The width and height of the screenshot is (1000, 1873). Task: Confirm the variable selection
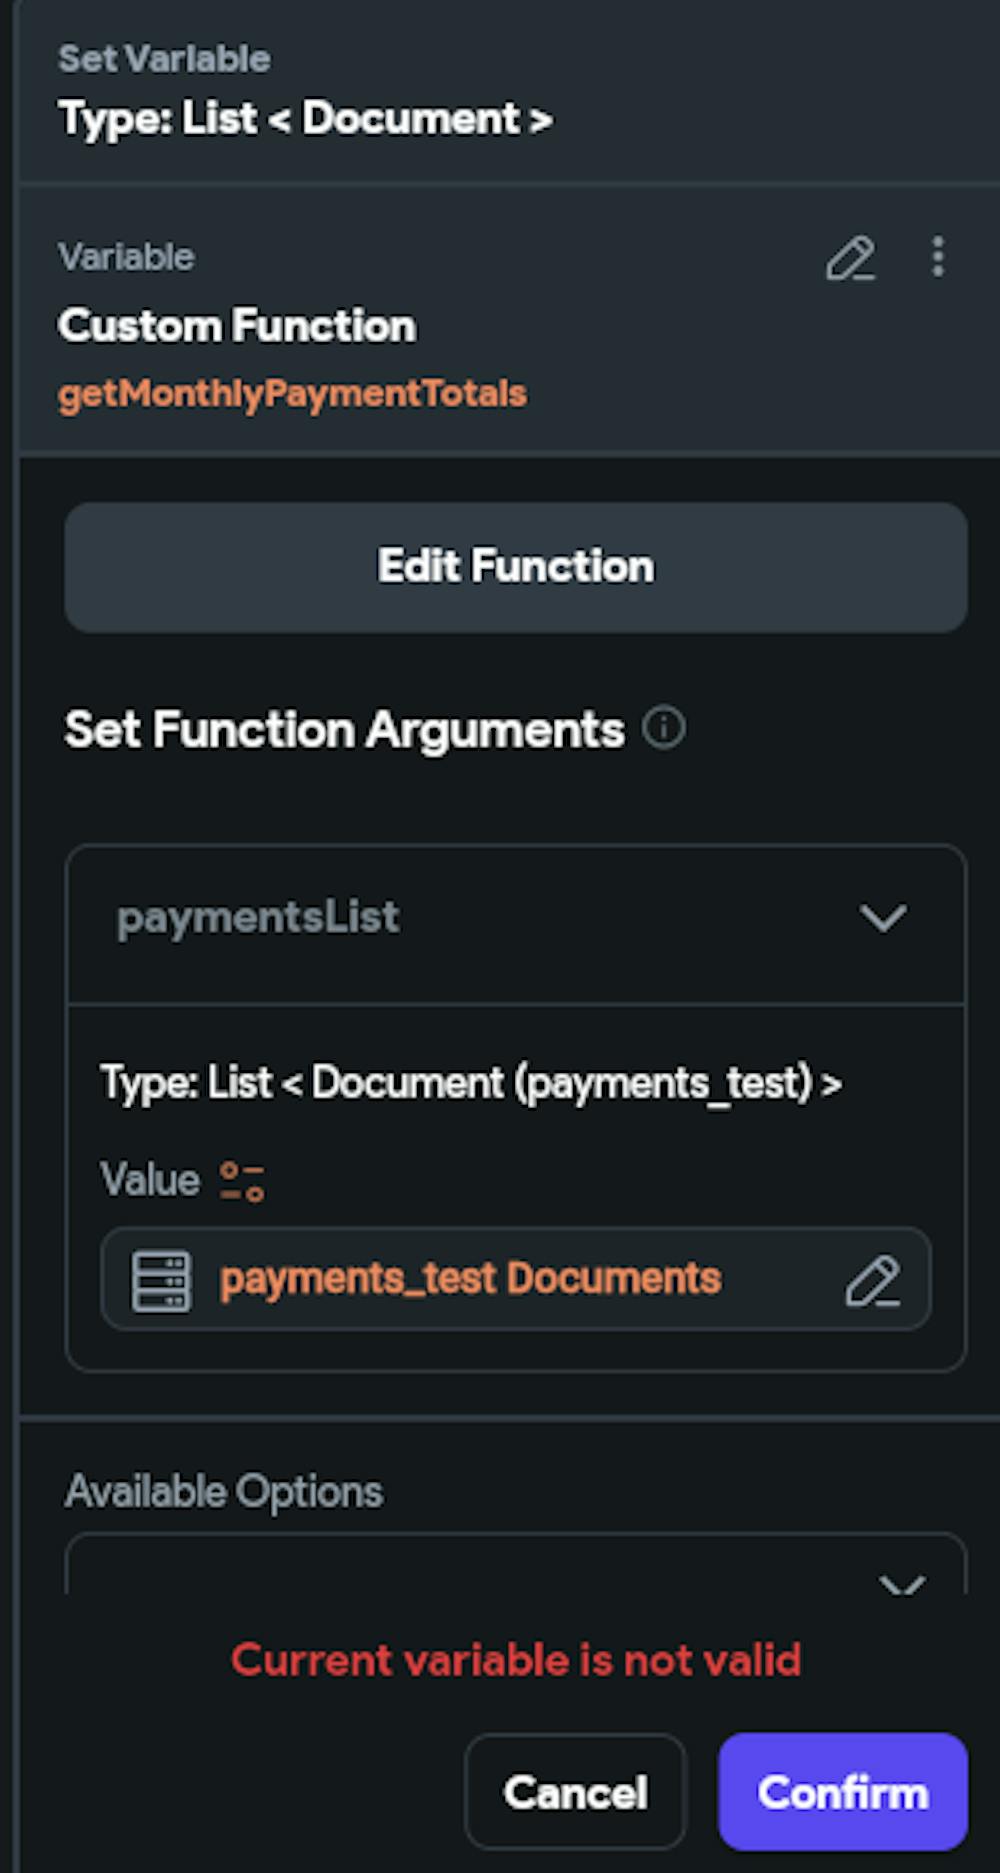pyautogui.click(x=842, y=1792)
